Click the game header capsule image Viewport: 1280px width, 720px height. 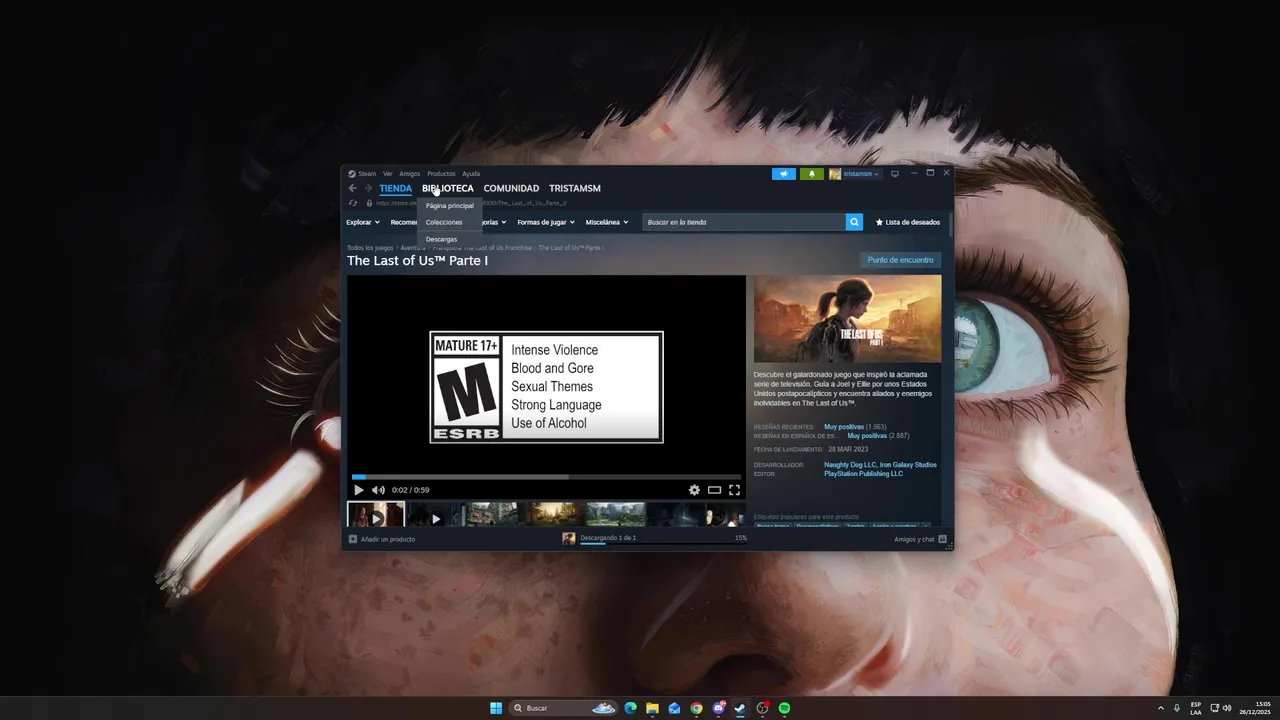847,319
